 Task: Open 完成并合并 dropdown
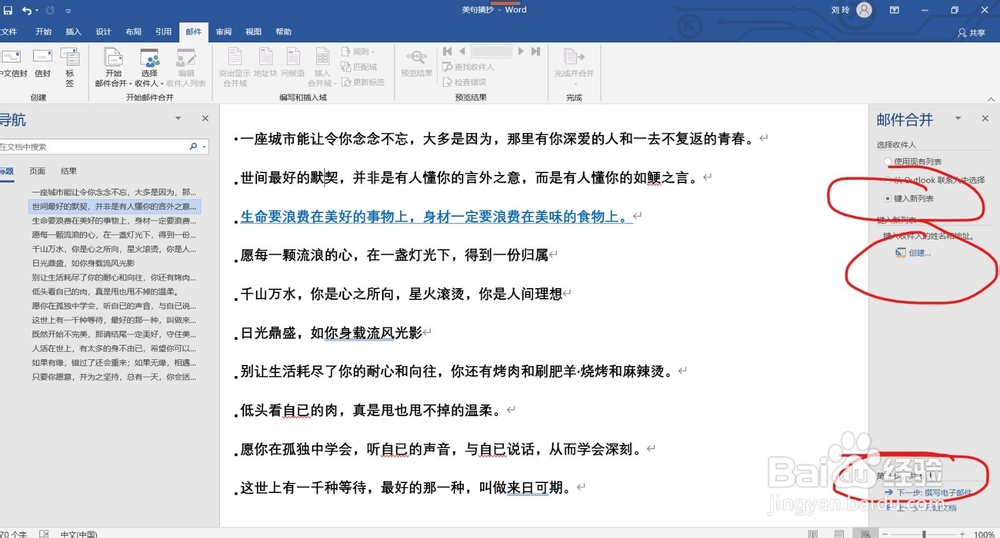[574, 66]
